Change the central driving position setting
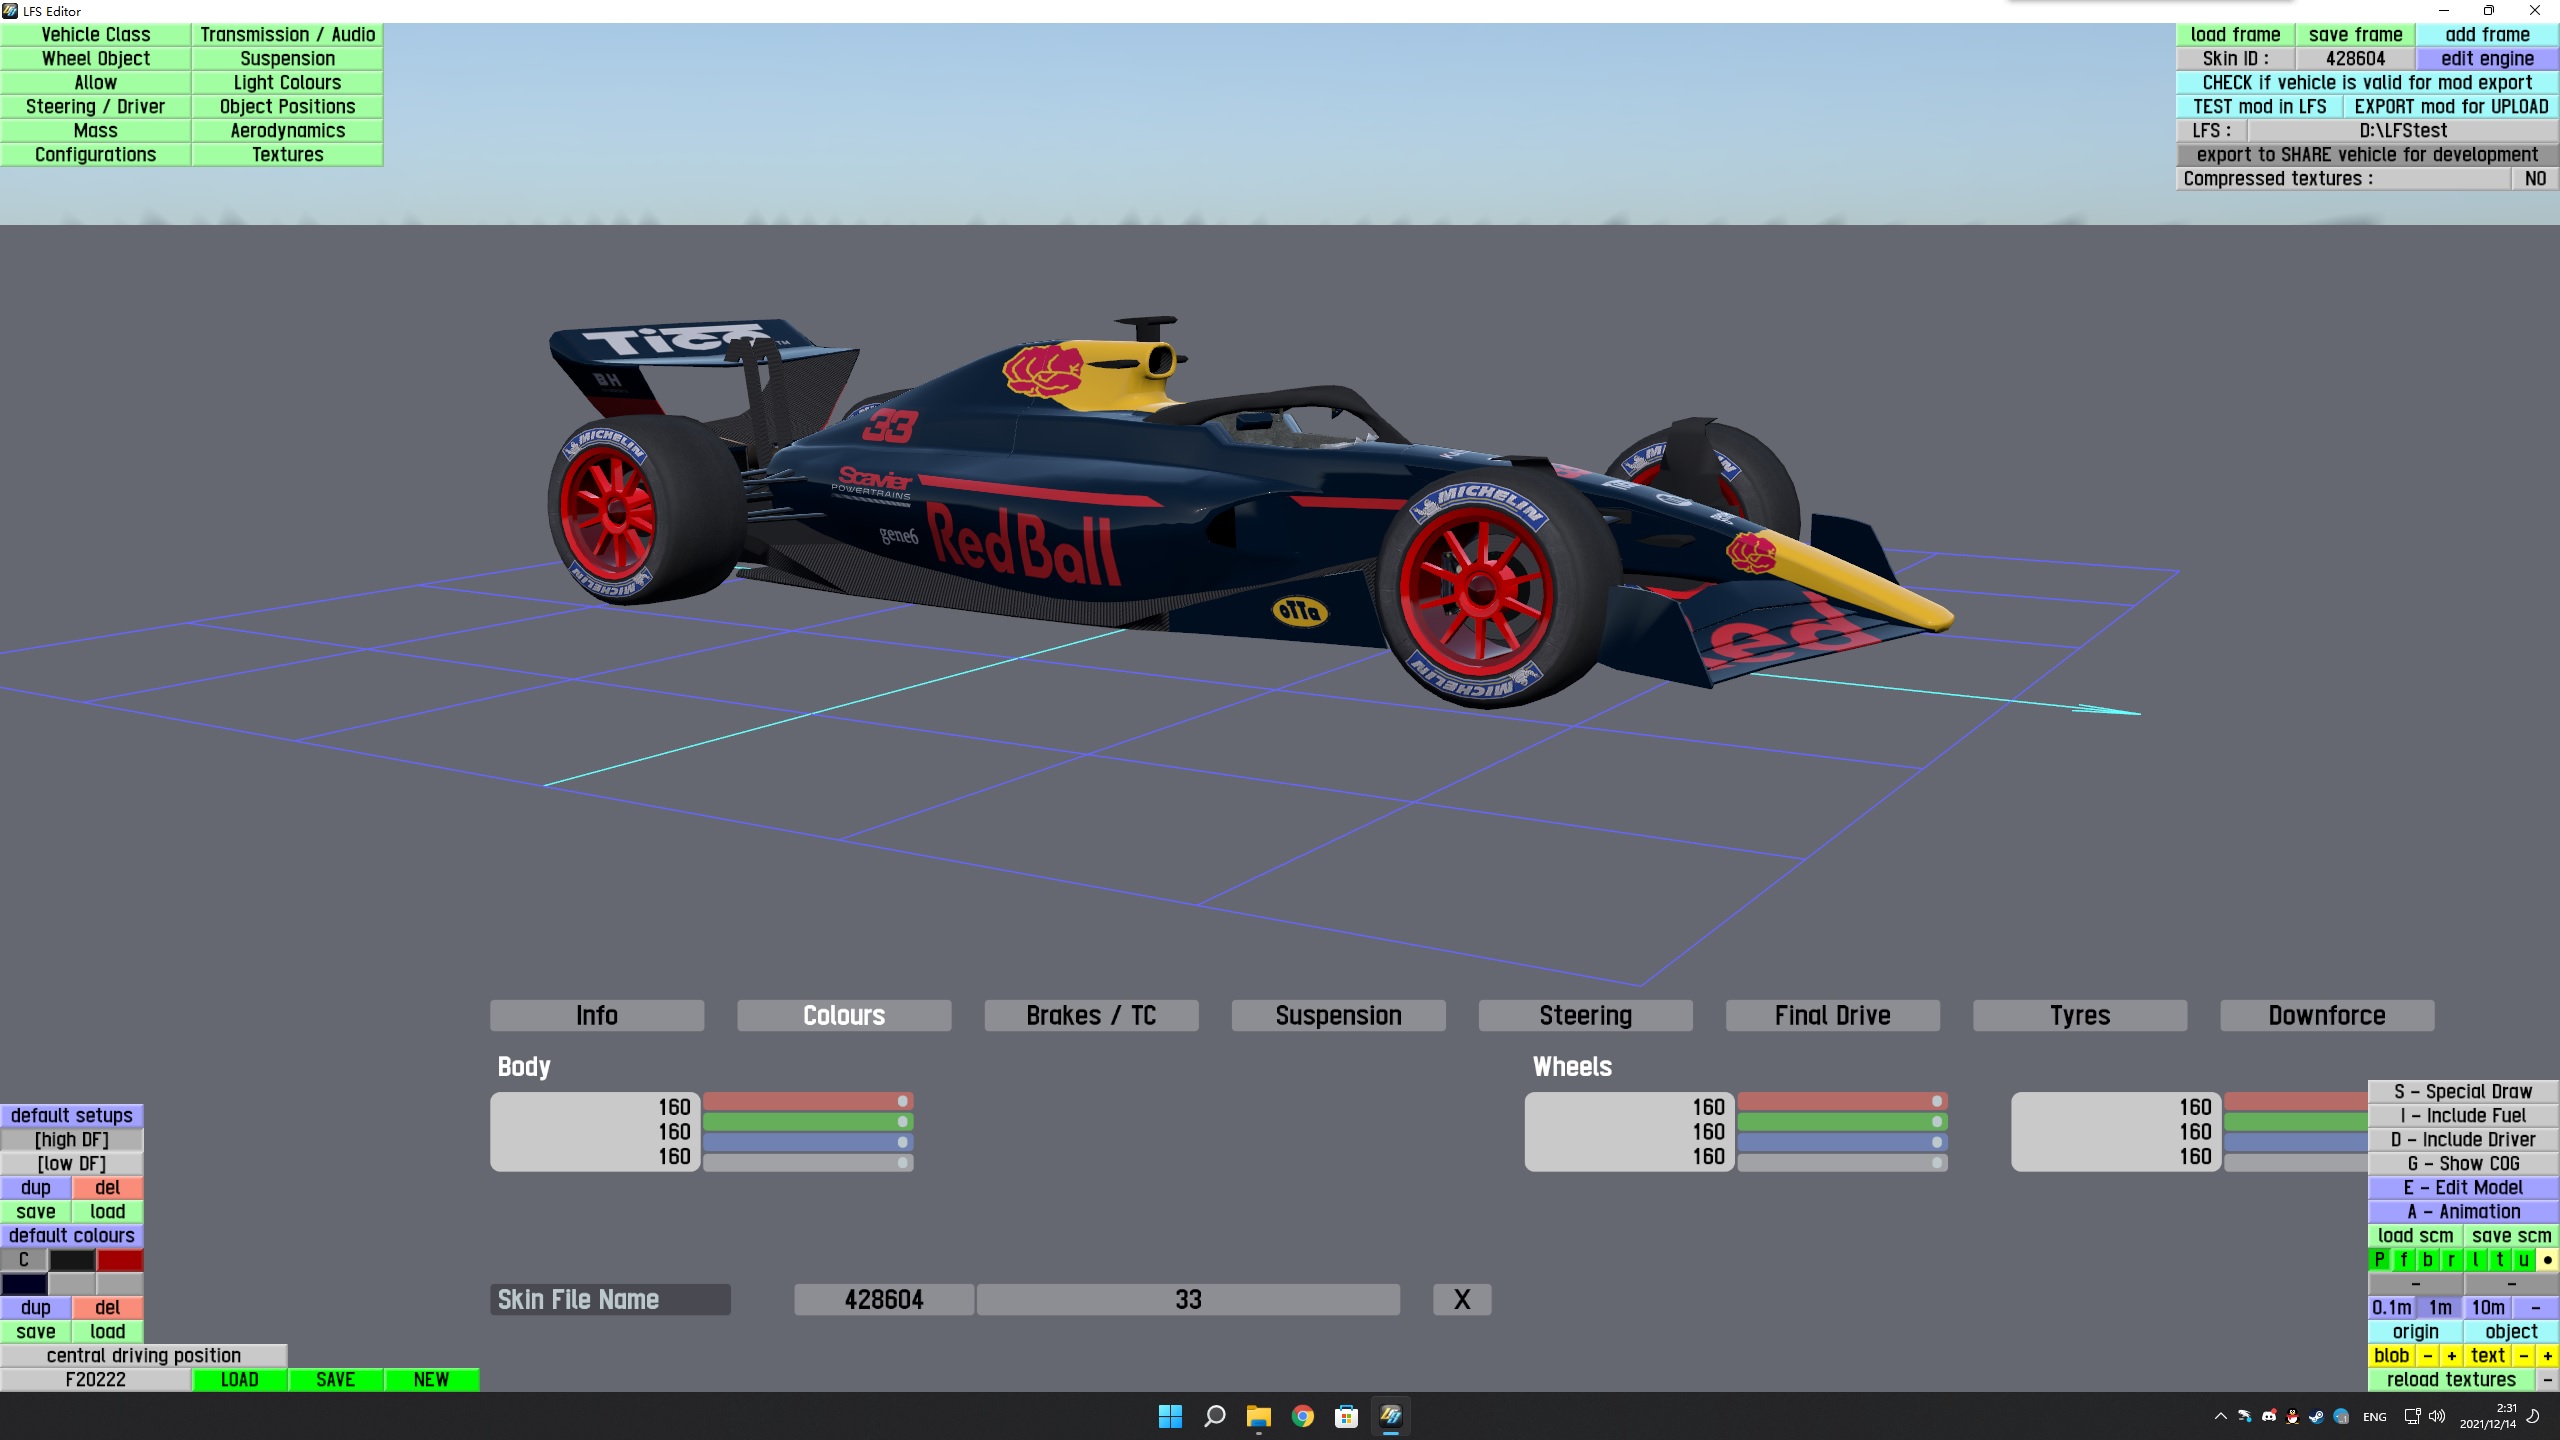The image size is (2560, 1440). coord(143,1356)
